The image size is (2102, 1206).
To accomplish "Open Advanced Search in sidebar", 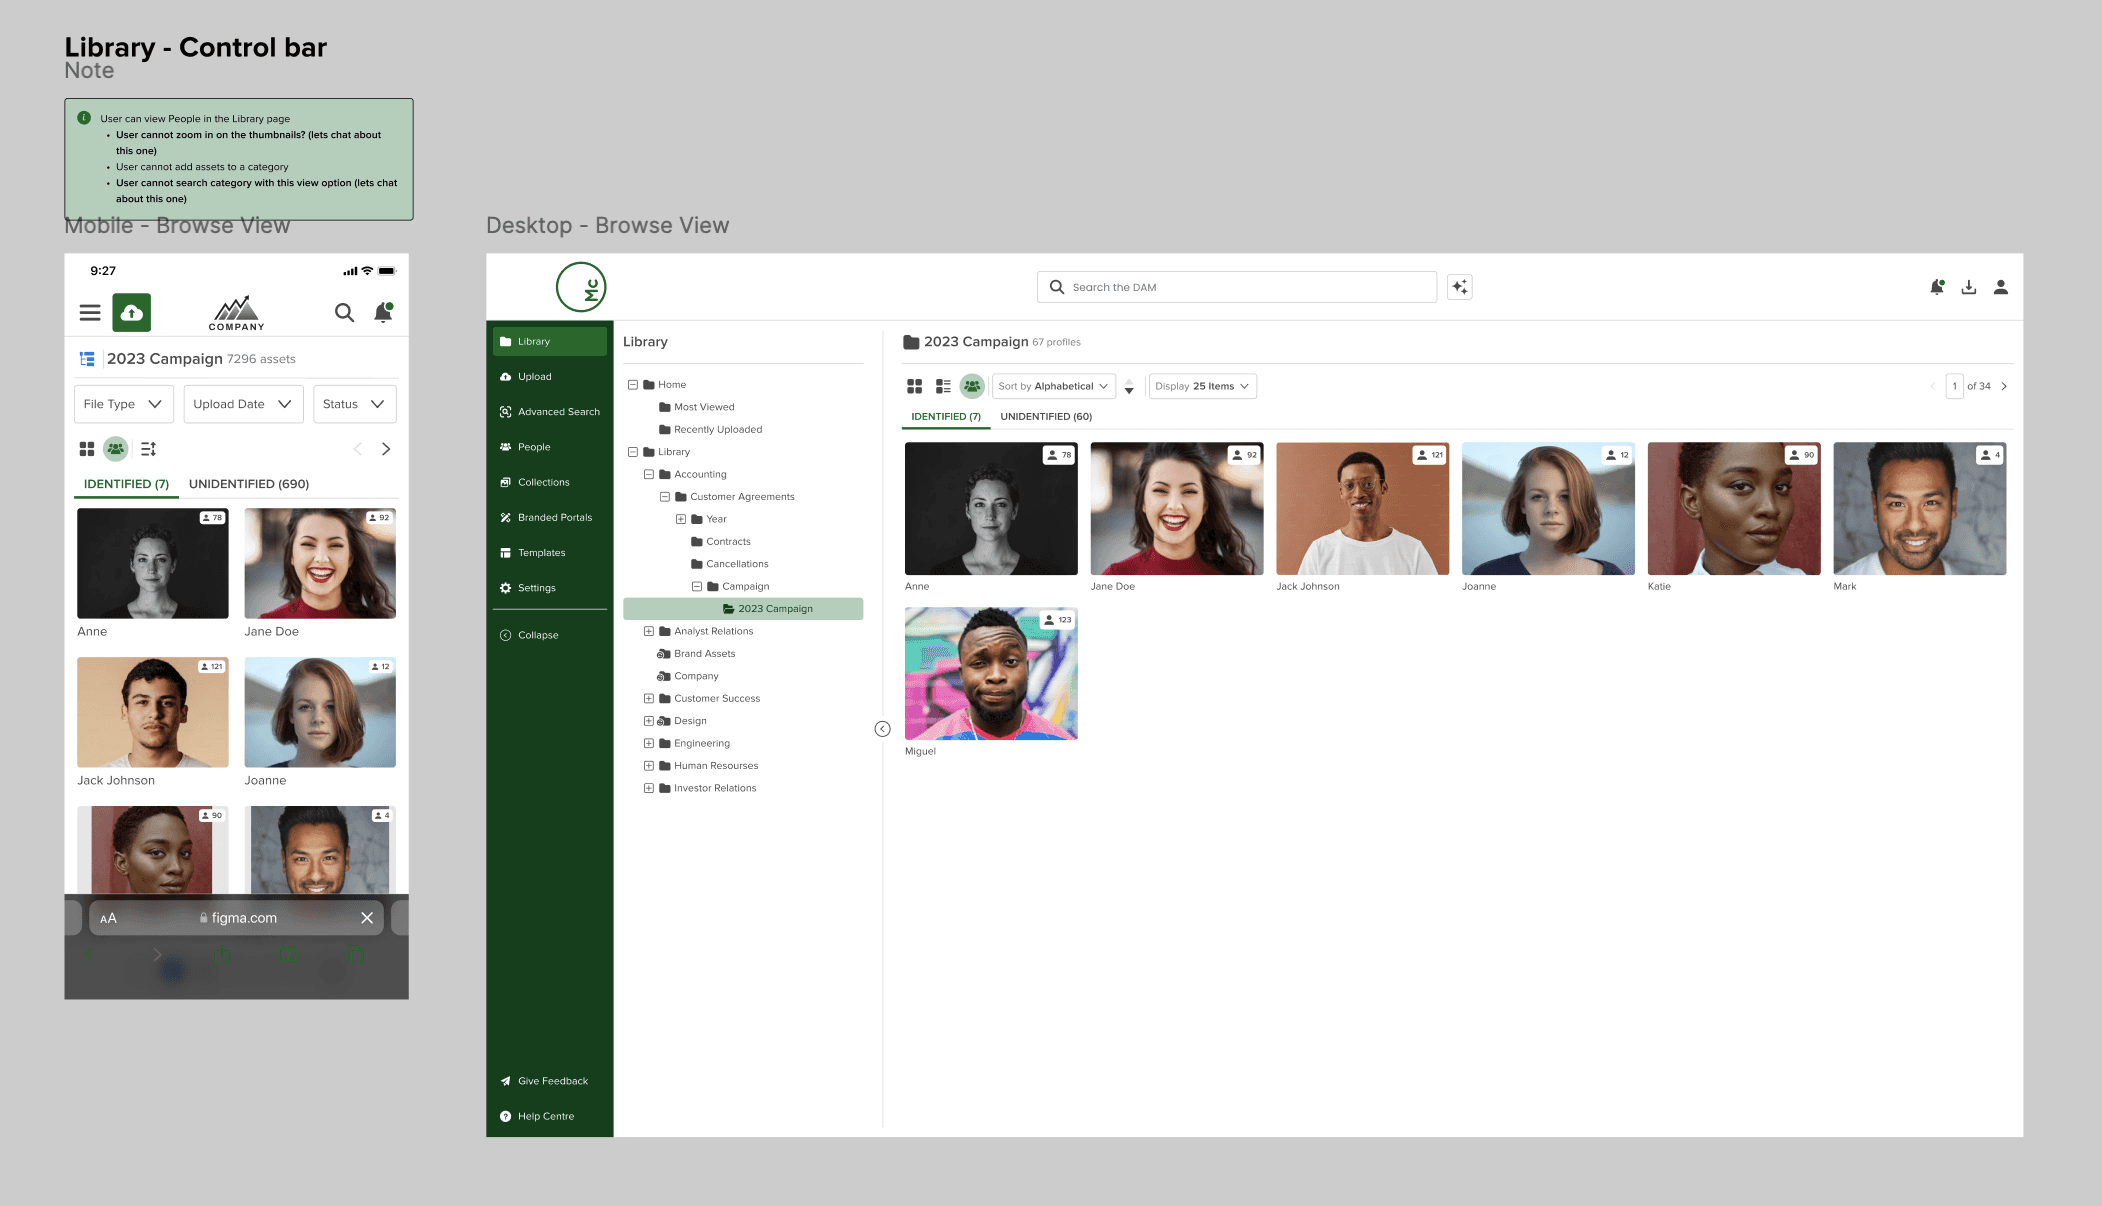I will [x=558, y=412].
